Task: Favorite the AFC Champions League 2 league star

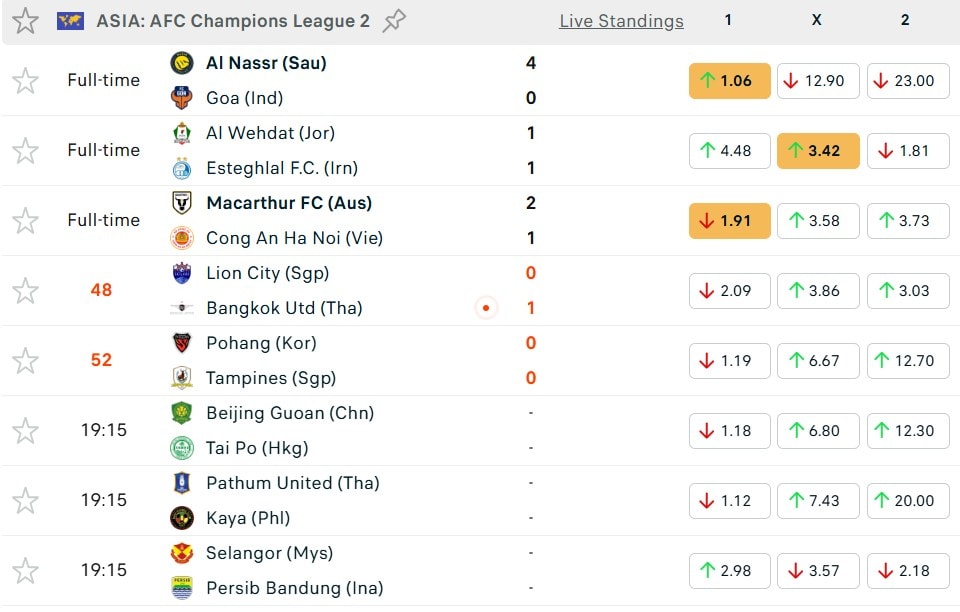Action: click(25, 21)
